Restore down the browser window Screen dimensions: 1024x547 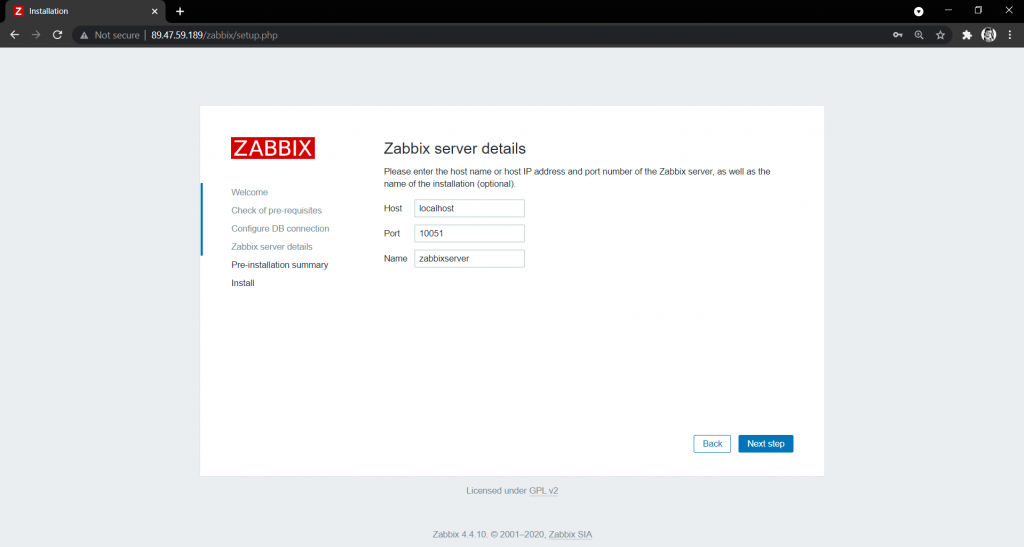click(x=978, y=11)
